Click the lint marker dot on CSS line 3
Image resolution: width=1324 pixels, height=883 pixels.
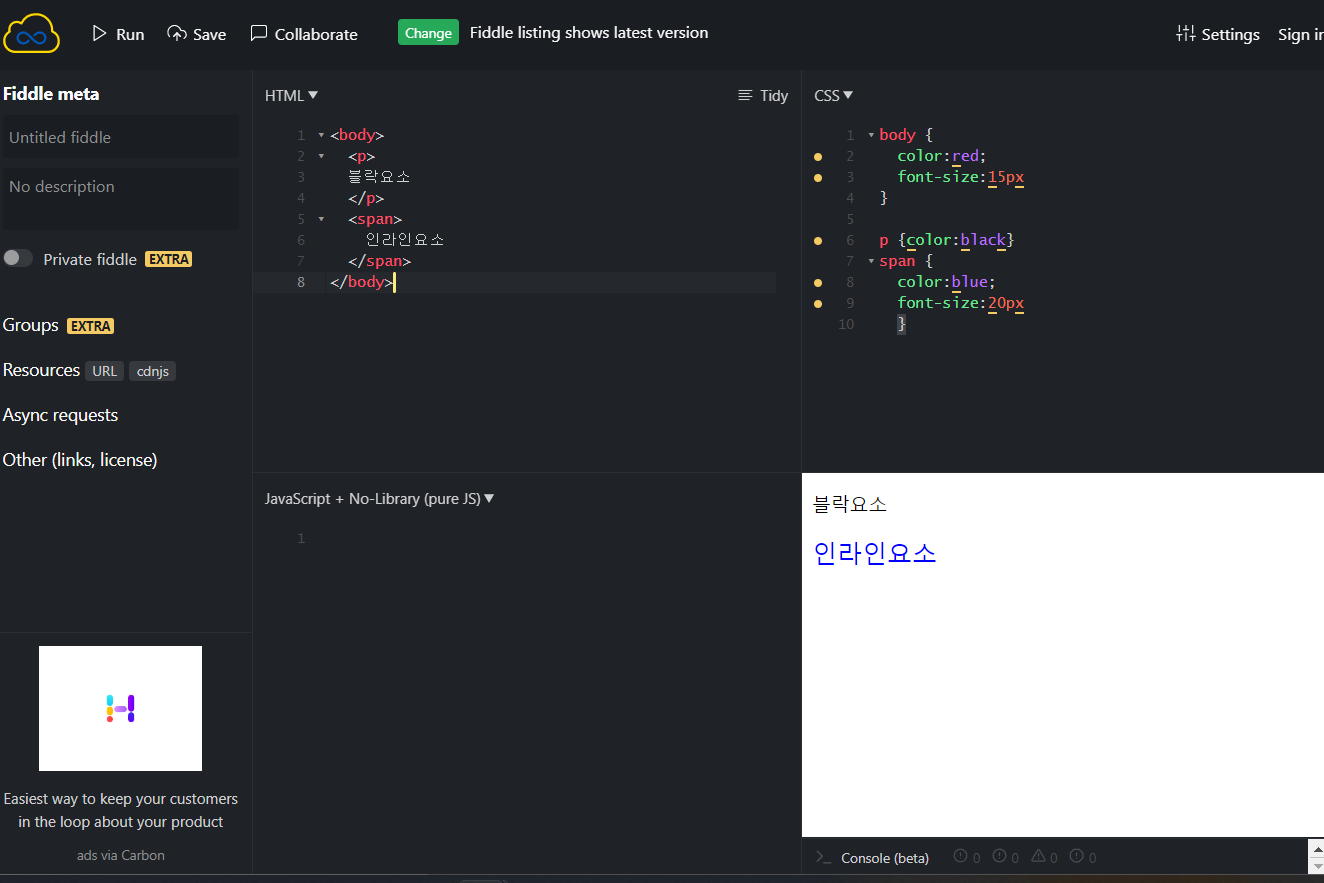pyautogui.click(x=818, y=177)
